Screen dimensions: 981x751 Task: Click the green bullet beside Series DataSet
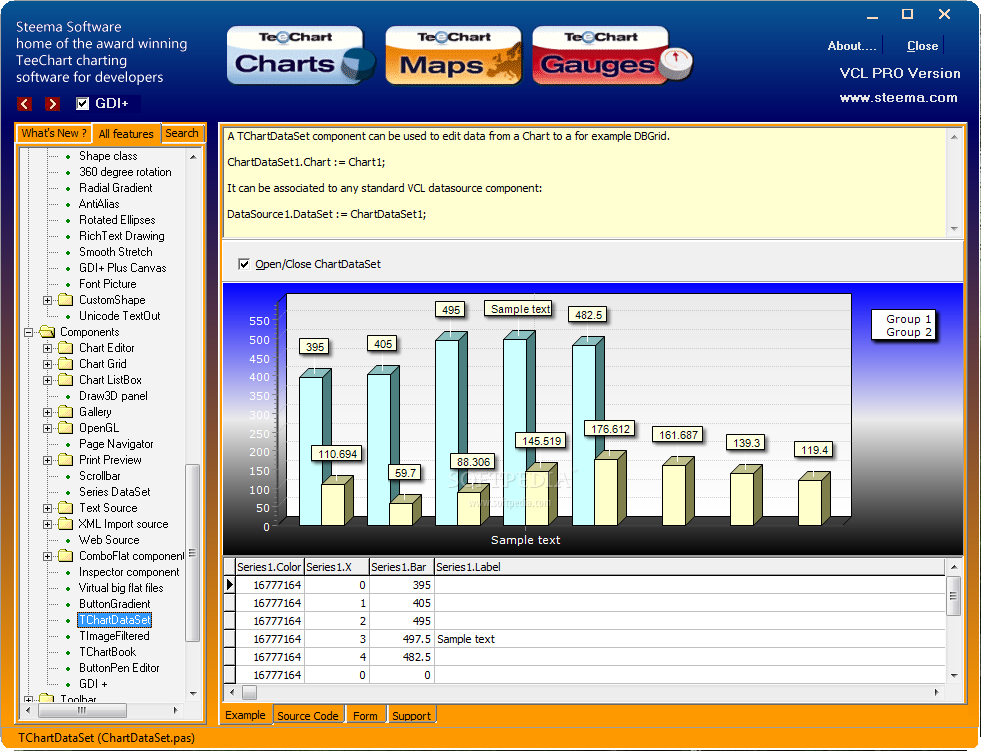pos(68,493)
